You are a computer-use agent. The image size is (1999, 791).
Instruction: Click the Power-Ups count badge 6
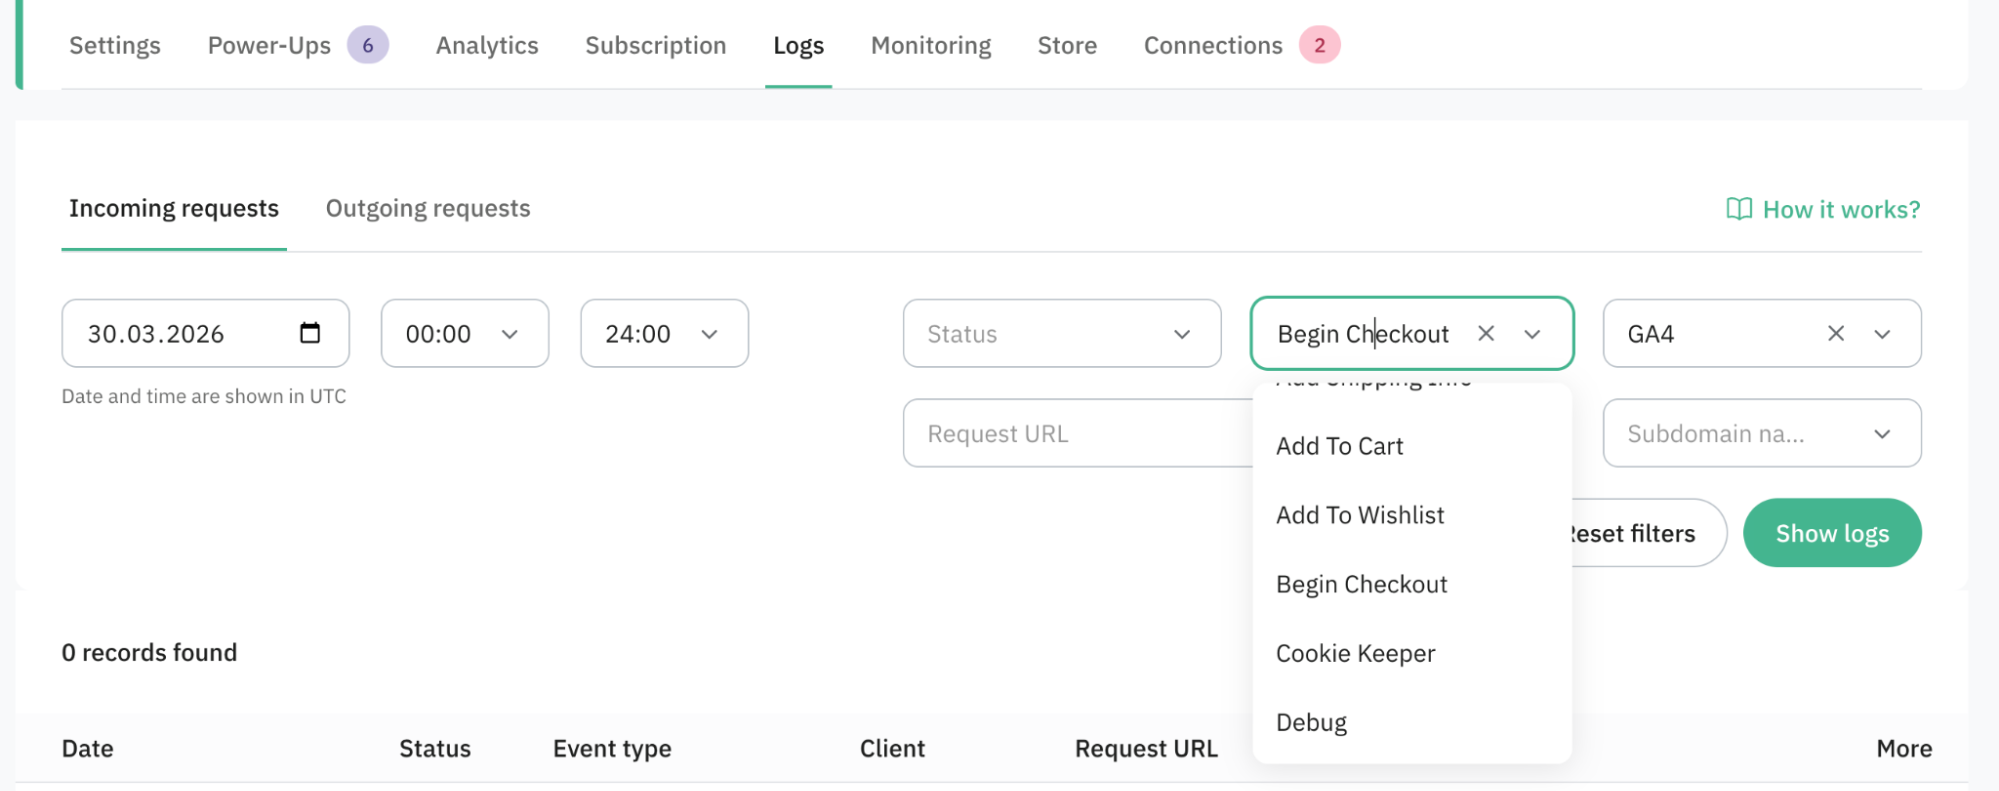click(367, 45)
